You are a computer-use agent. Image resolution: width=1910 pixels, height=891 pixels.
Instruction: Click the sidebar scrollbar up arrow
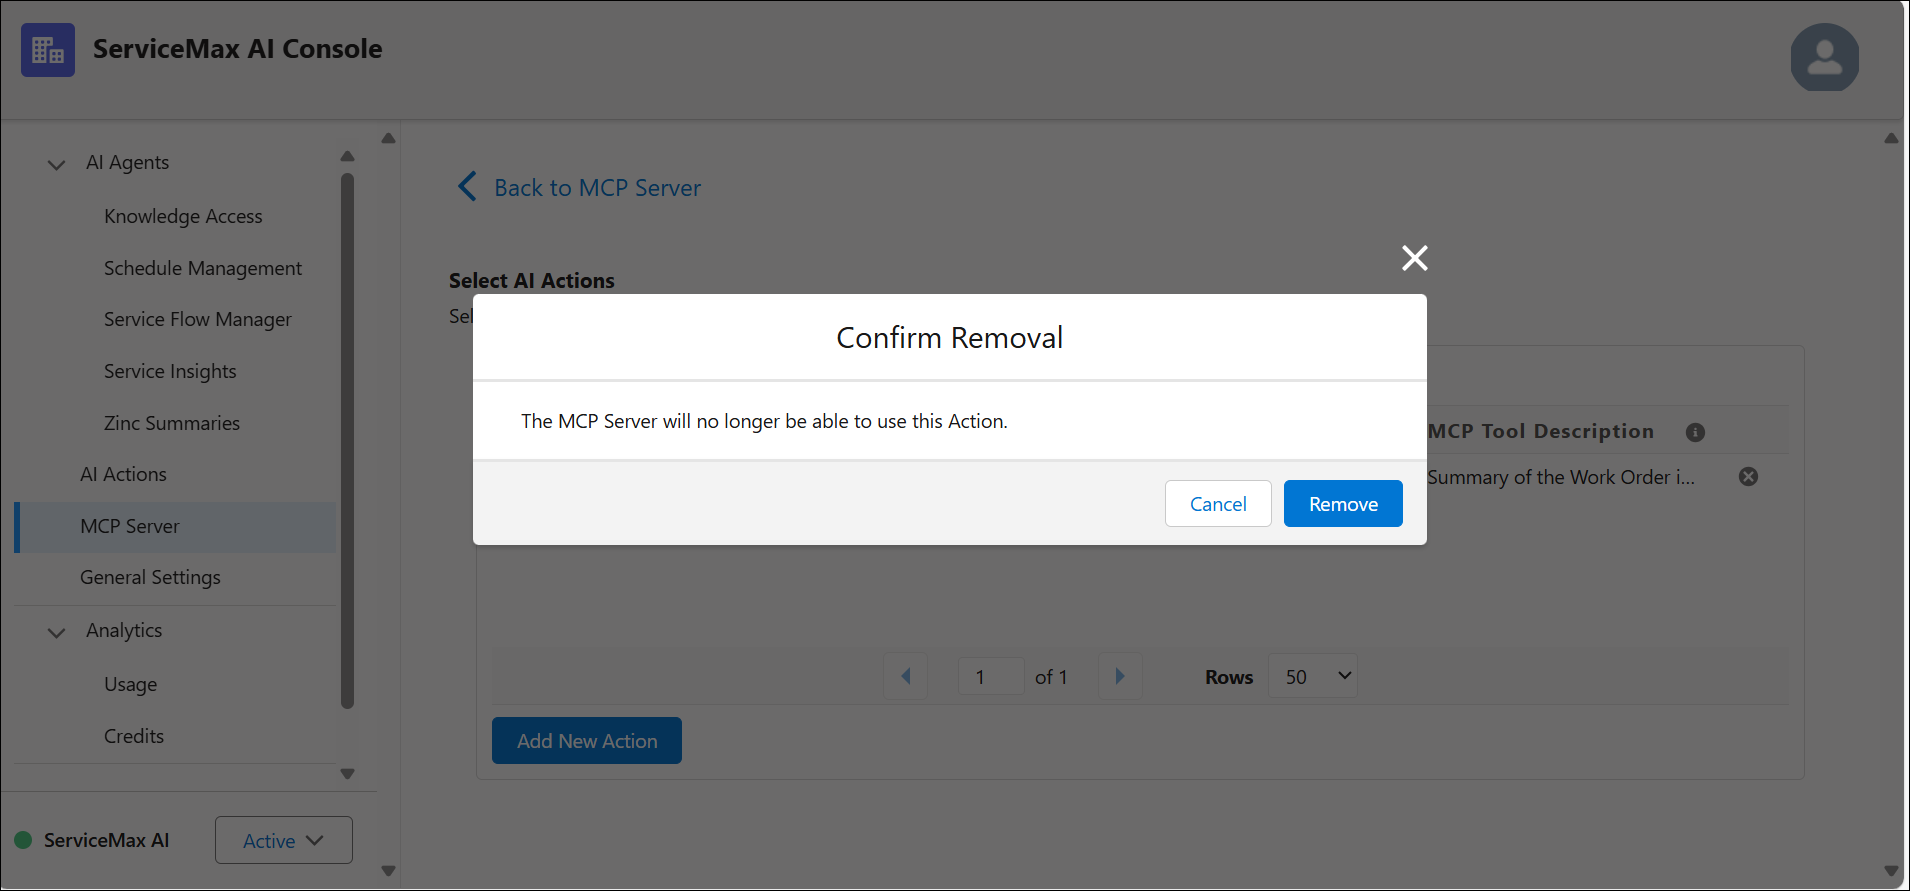(347, 155)
